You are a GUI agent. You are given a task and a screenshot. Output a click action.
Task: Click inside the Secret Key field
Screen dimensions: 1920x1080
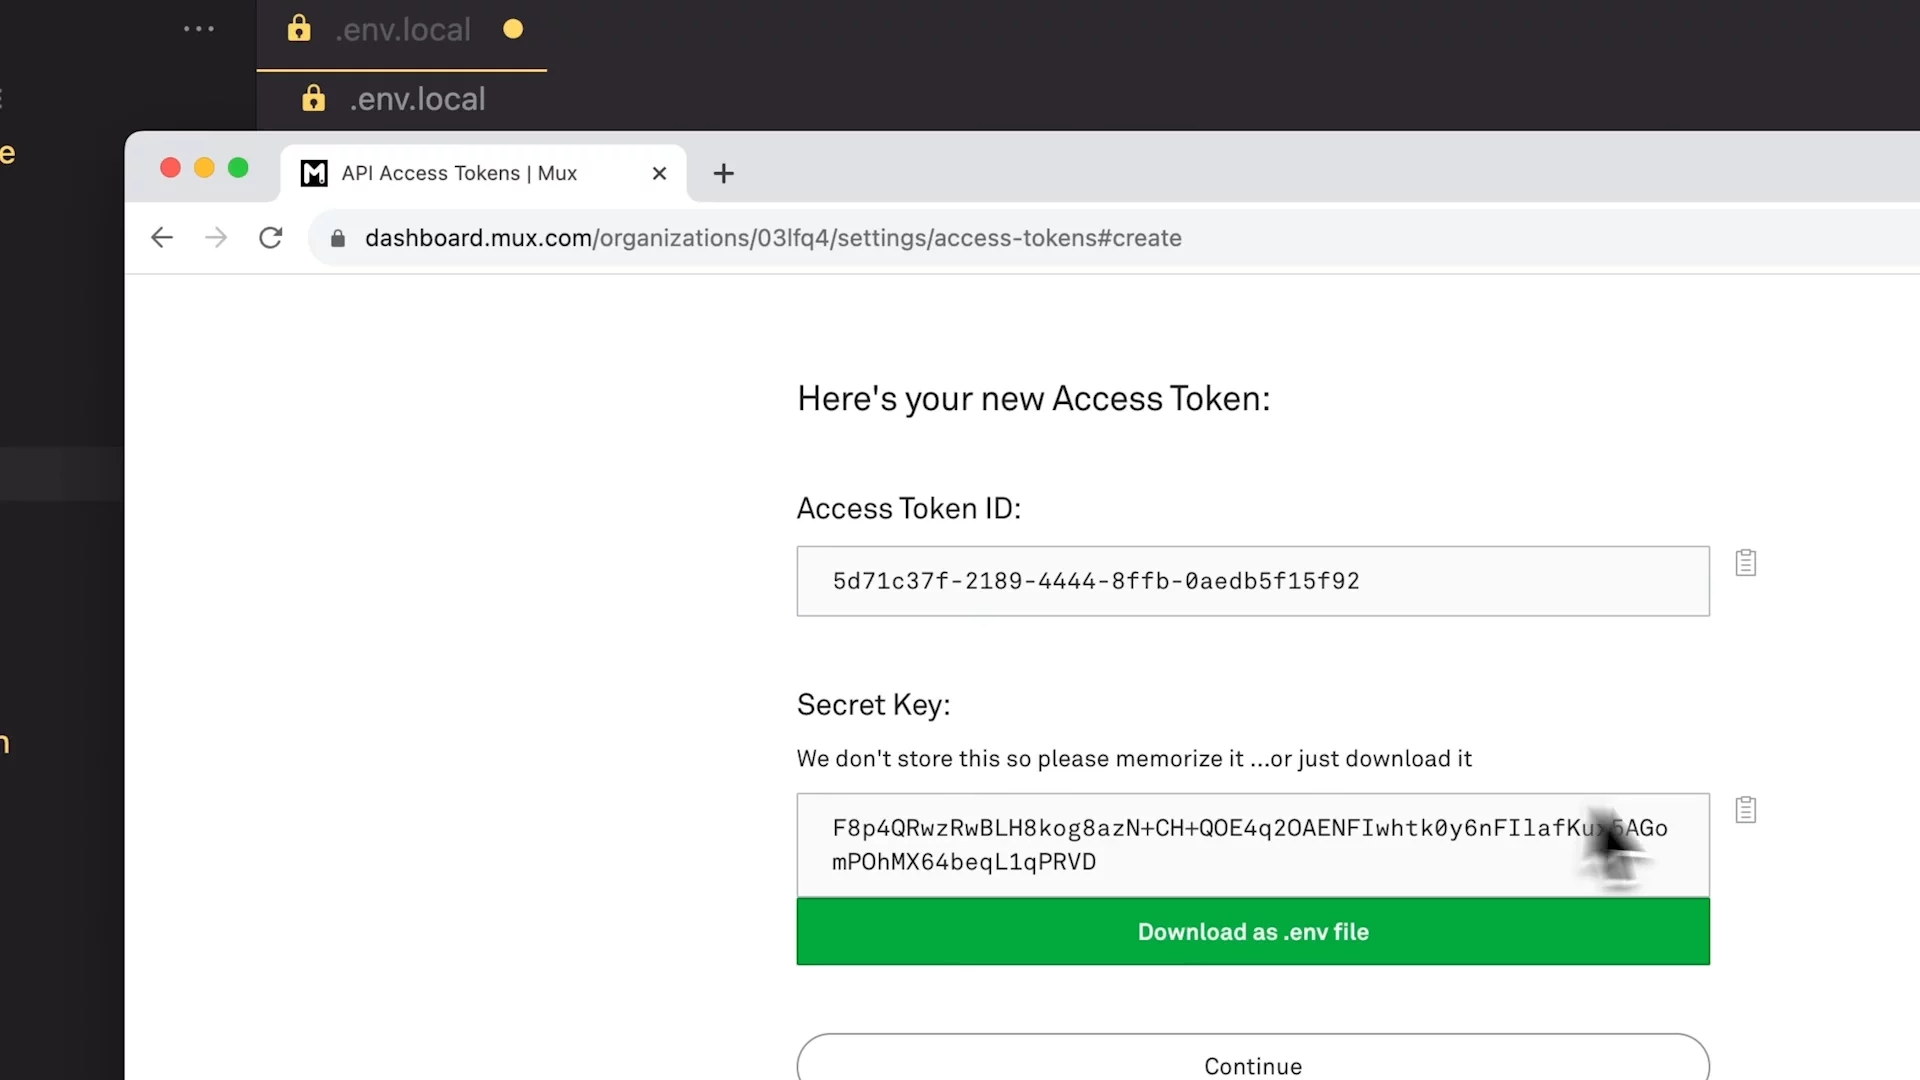1200,846
